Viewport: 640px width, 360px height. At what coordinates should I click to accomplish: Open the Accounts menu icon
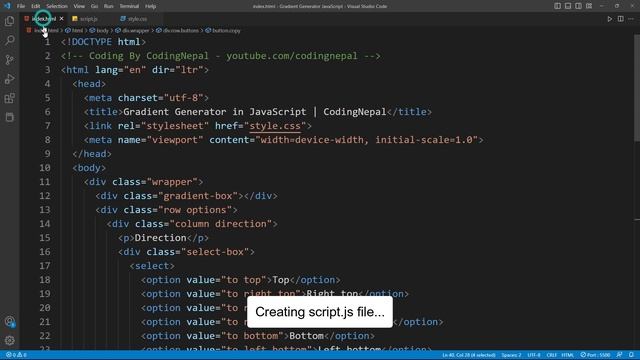[x=9, y=322]
